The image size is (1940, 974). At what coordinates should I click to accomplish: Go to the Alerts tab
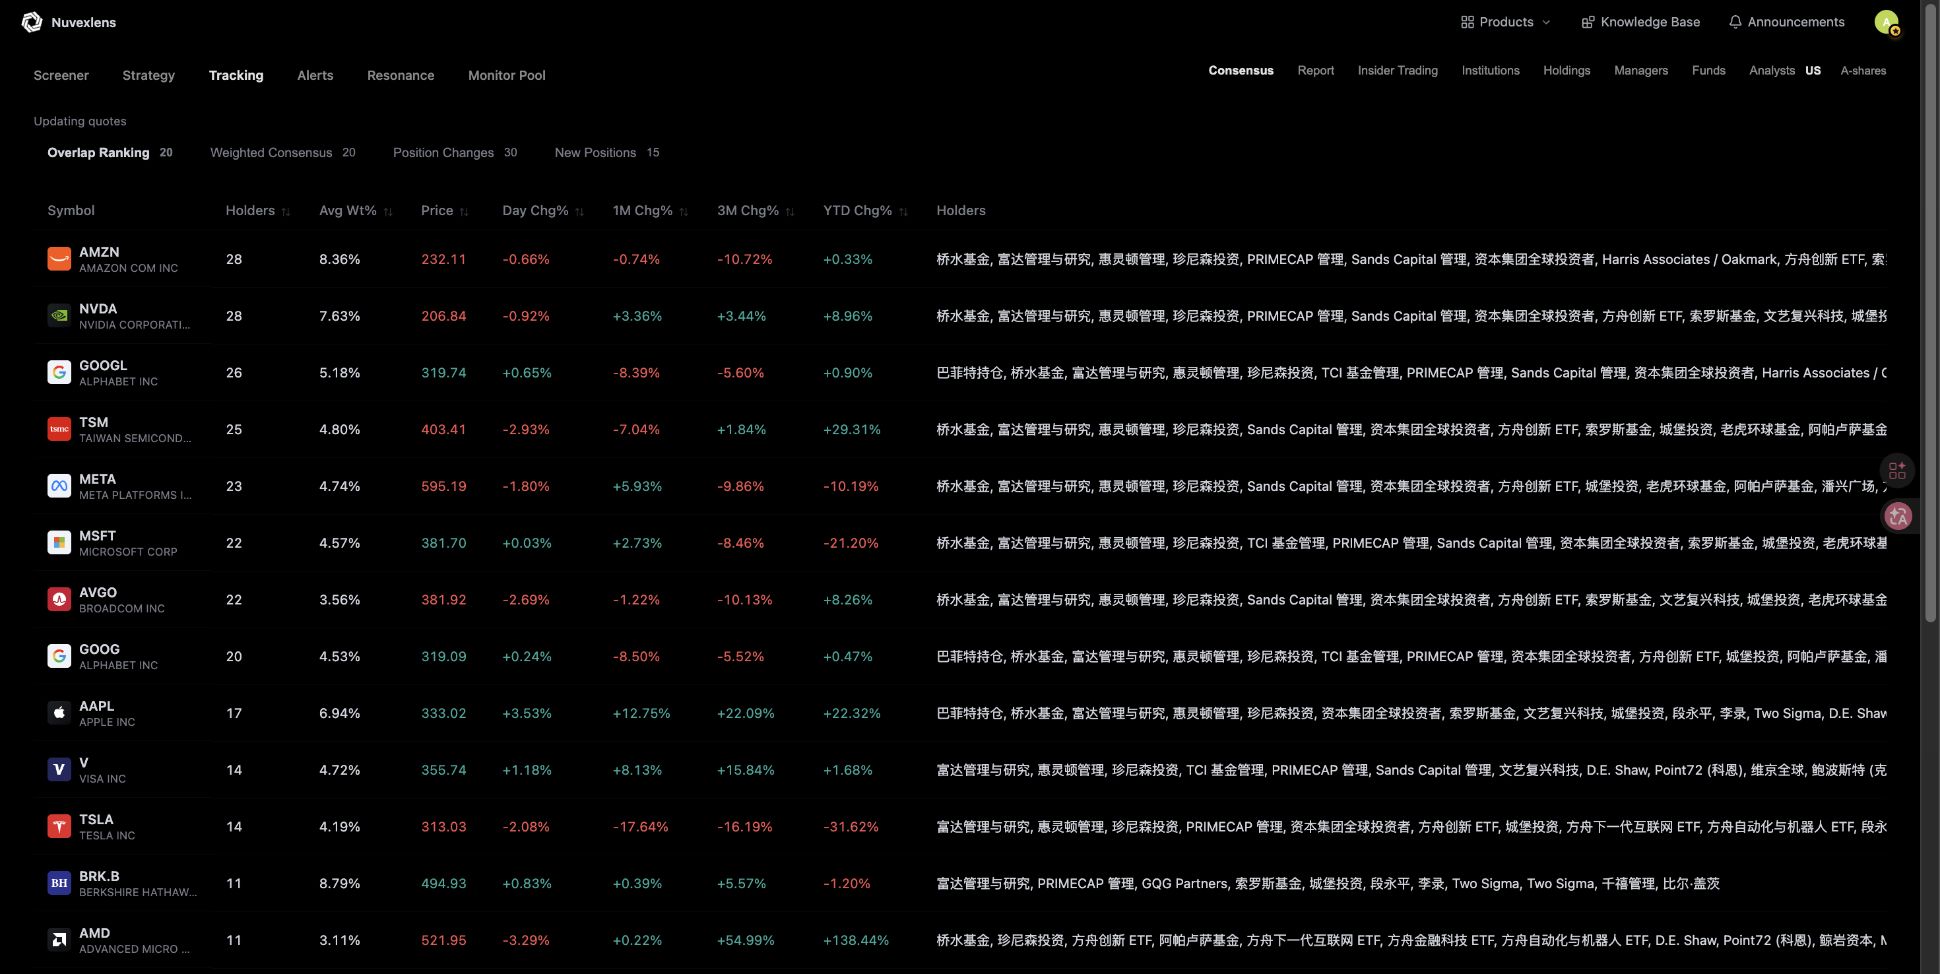[315, 75]
